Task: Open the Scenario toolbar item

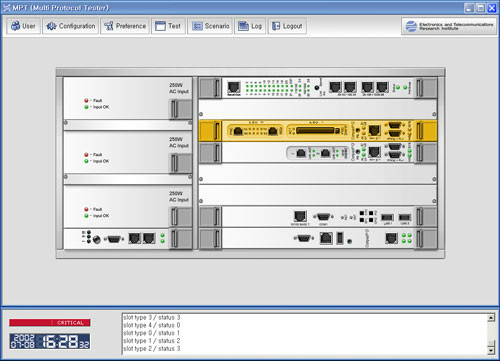Action: [210, 26]
